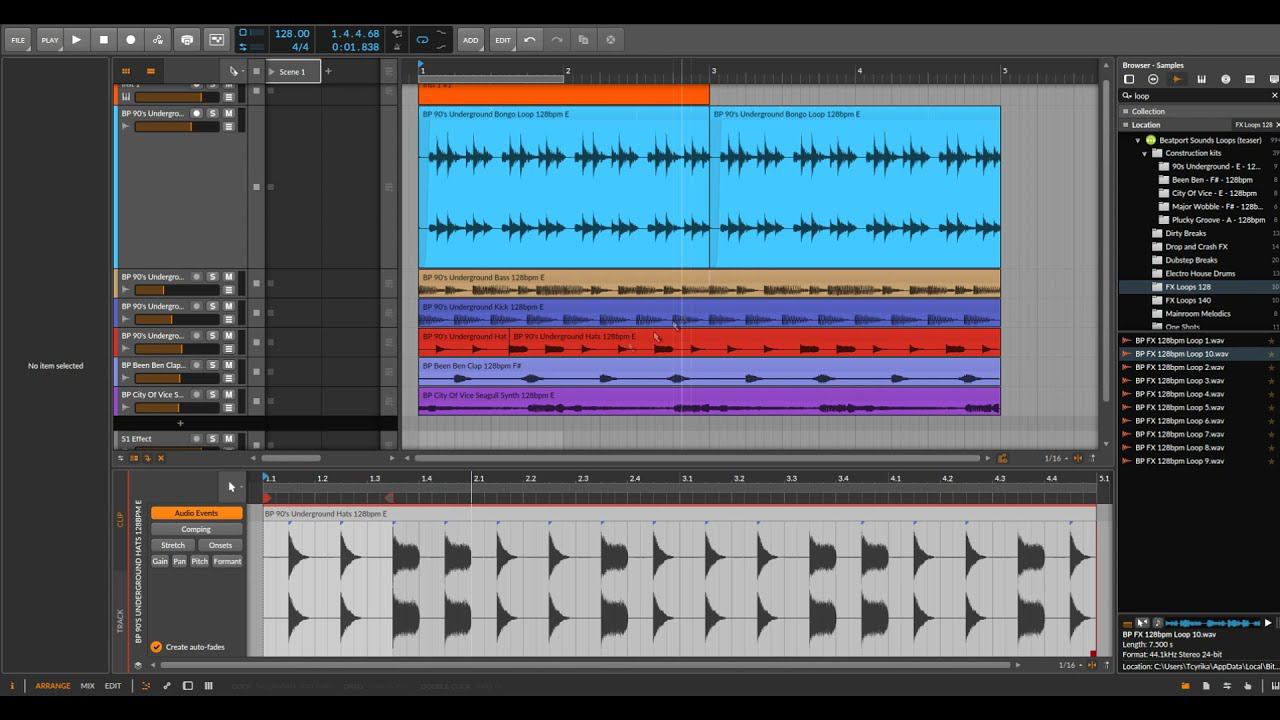Toggle the arranger loop button
Viewport: 1280px width, 720px height.
[x=422, y=40]
